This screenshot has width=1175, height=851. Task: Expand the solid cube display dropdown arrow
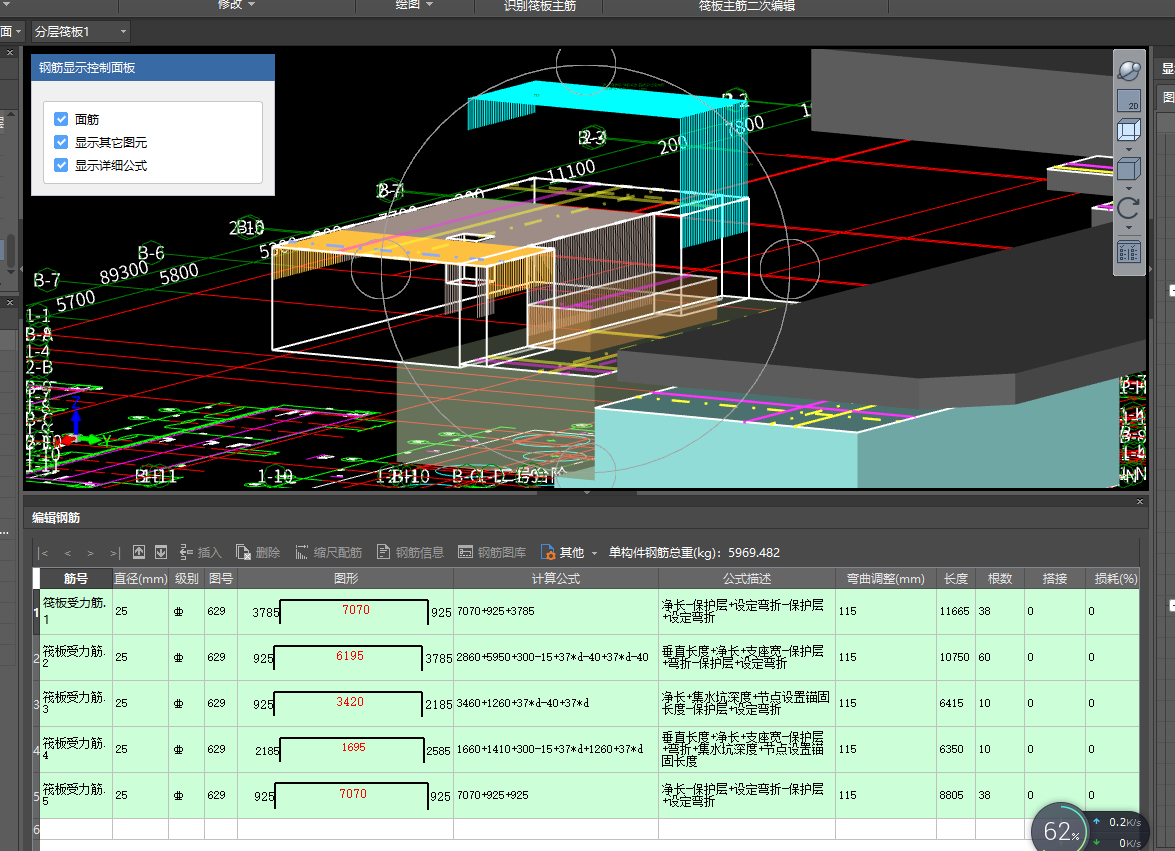(1129, 187)
